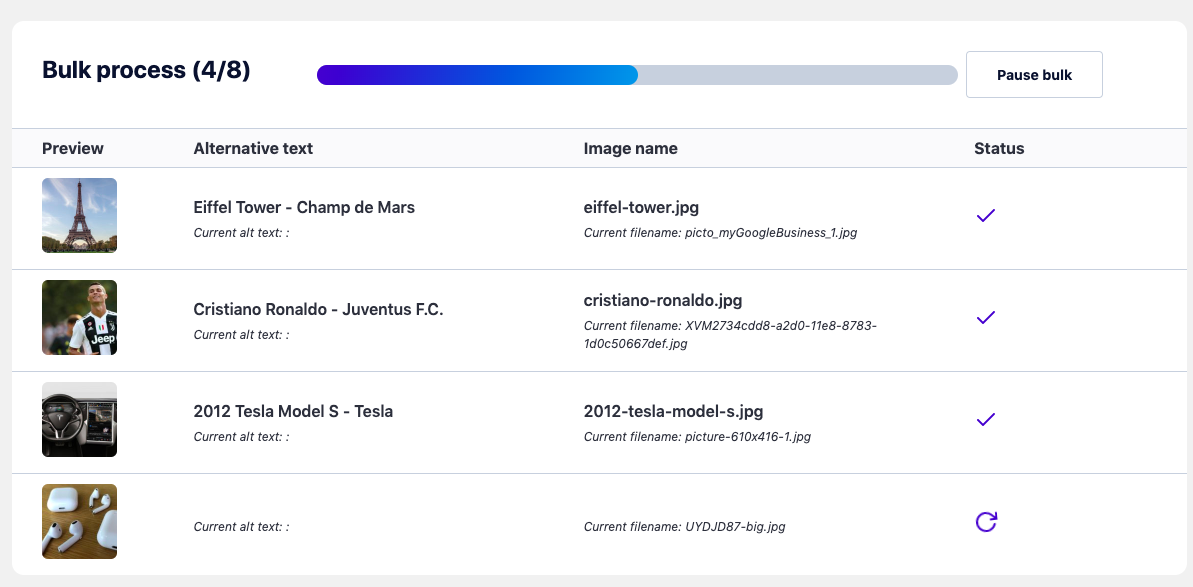Select the Preview column header

[x=73, y=148]
